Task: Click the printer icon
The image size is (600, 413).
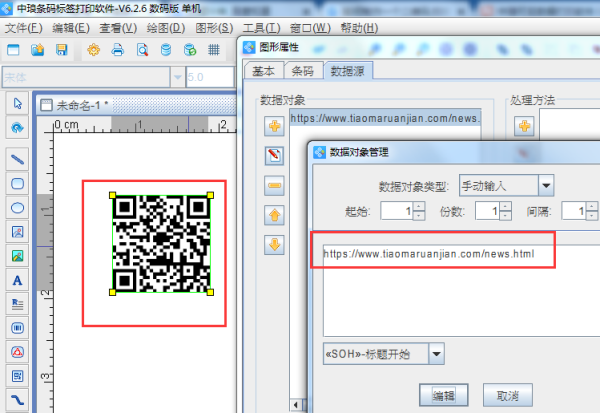Action: 118,50
